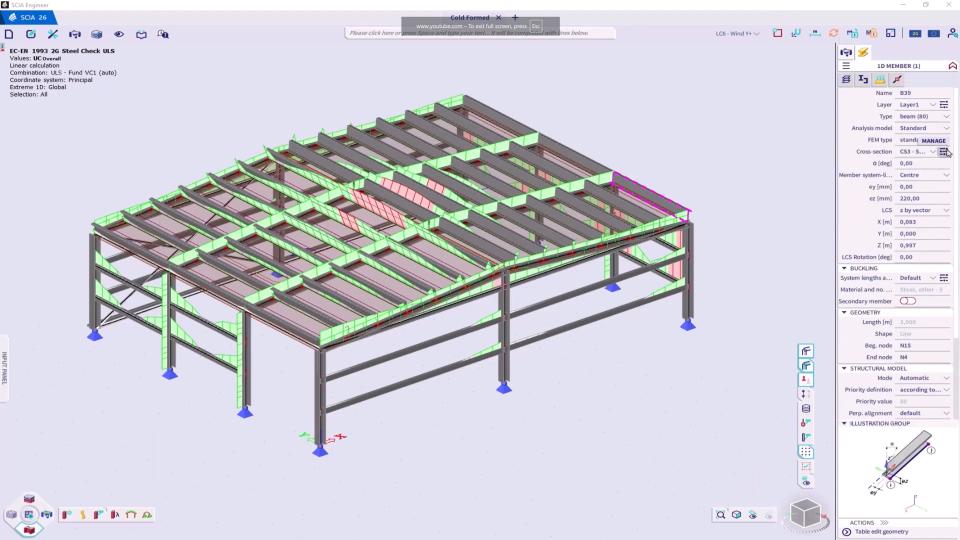Open the hamburger menu in properties panel

pyautogui.click(x=846, y=66)
